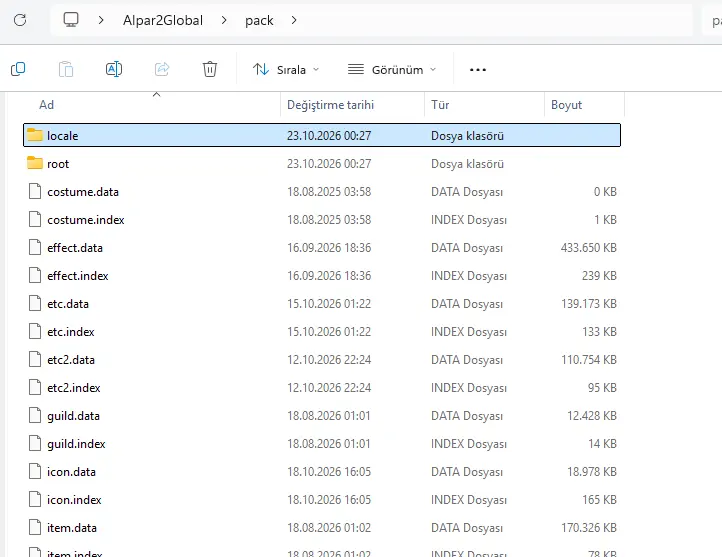The image size is (722, 557).
Task: Click the root folder icon
Action: click(x=35, y=163)
